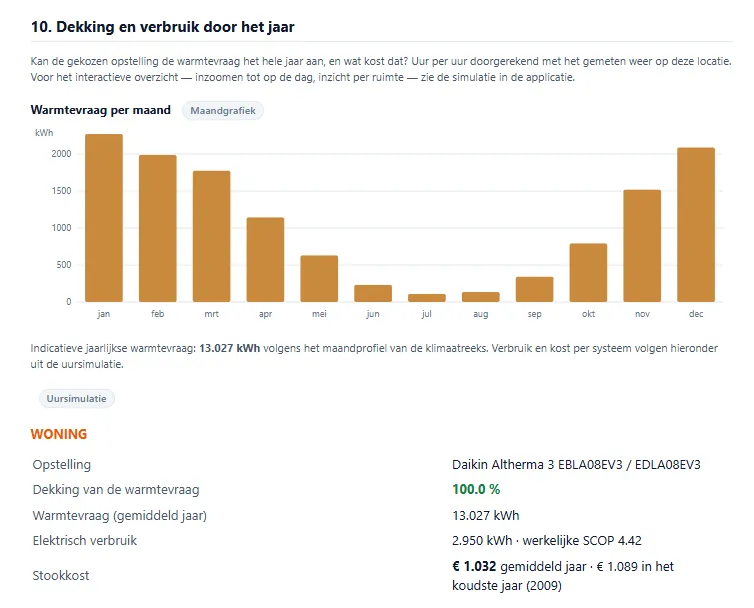Select the jun bar in the chart

tap(373, 293)
